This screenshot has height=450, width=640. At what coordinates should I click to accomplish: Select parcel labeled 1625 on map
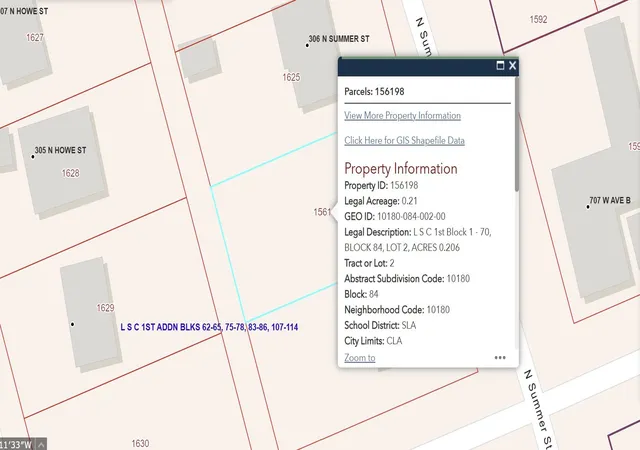pos(291,77)
